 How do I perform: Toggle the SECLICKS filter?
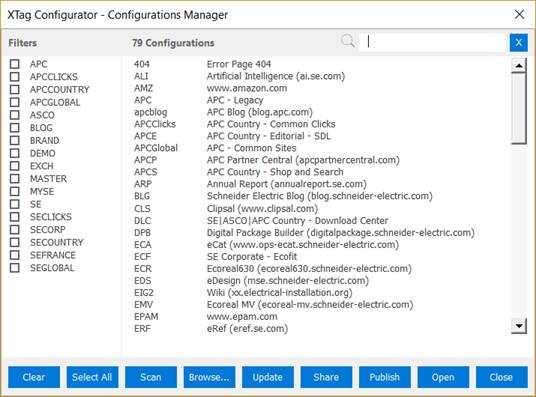15,217
